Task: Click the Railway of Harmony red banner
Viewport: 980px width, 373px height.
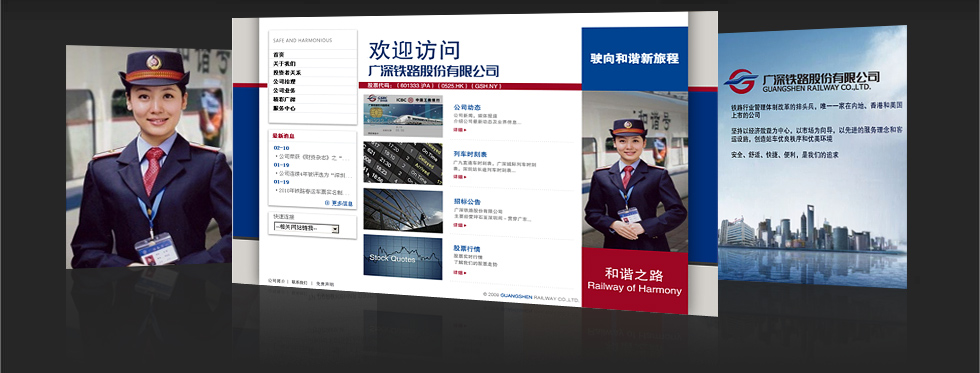Action: tap(634, 281)
